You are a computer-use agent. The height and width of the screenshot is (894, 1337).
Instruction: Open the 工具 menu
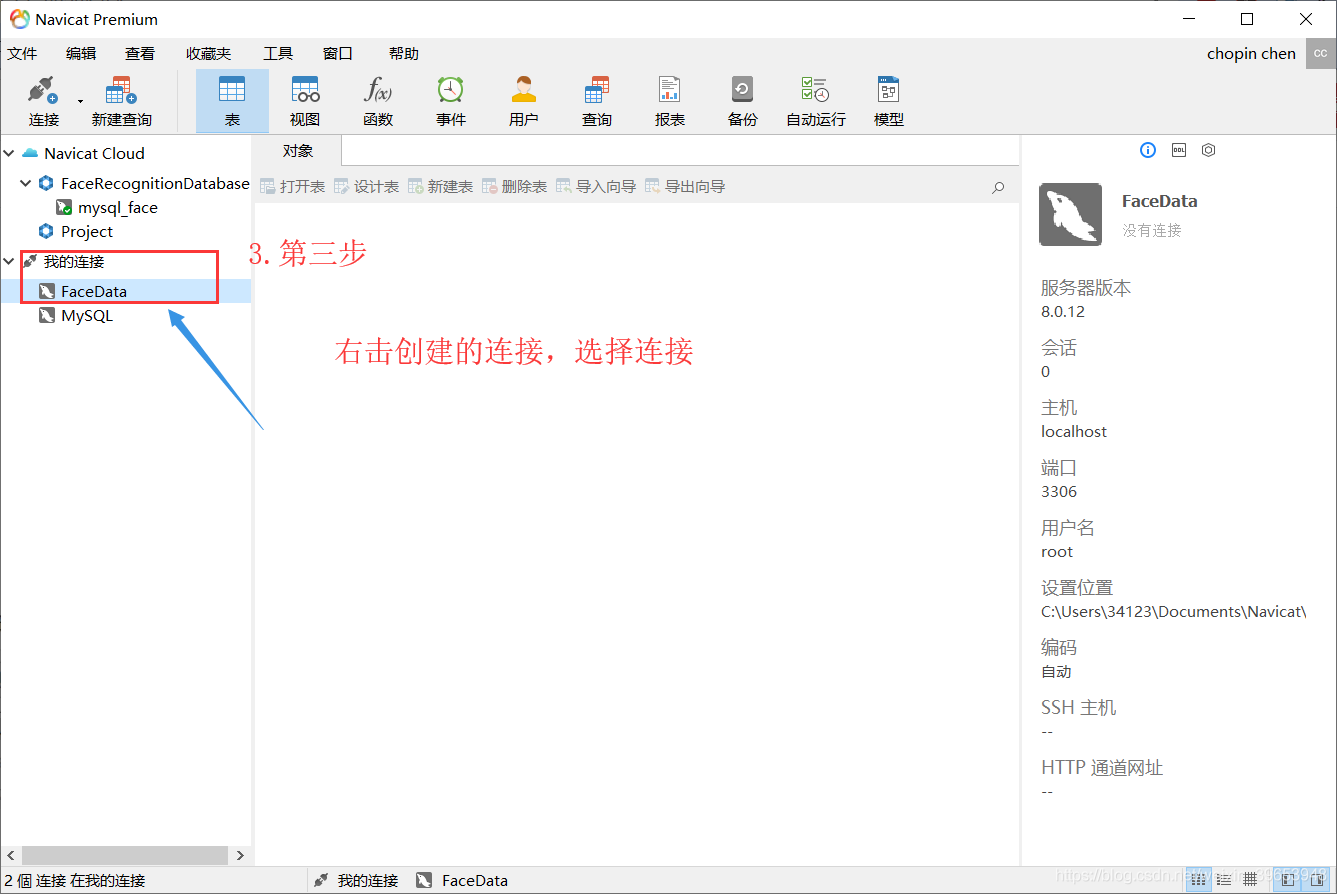278,54
